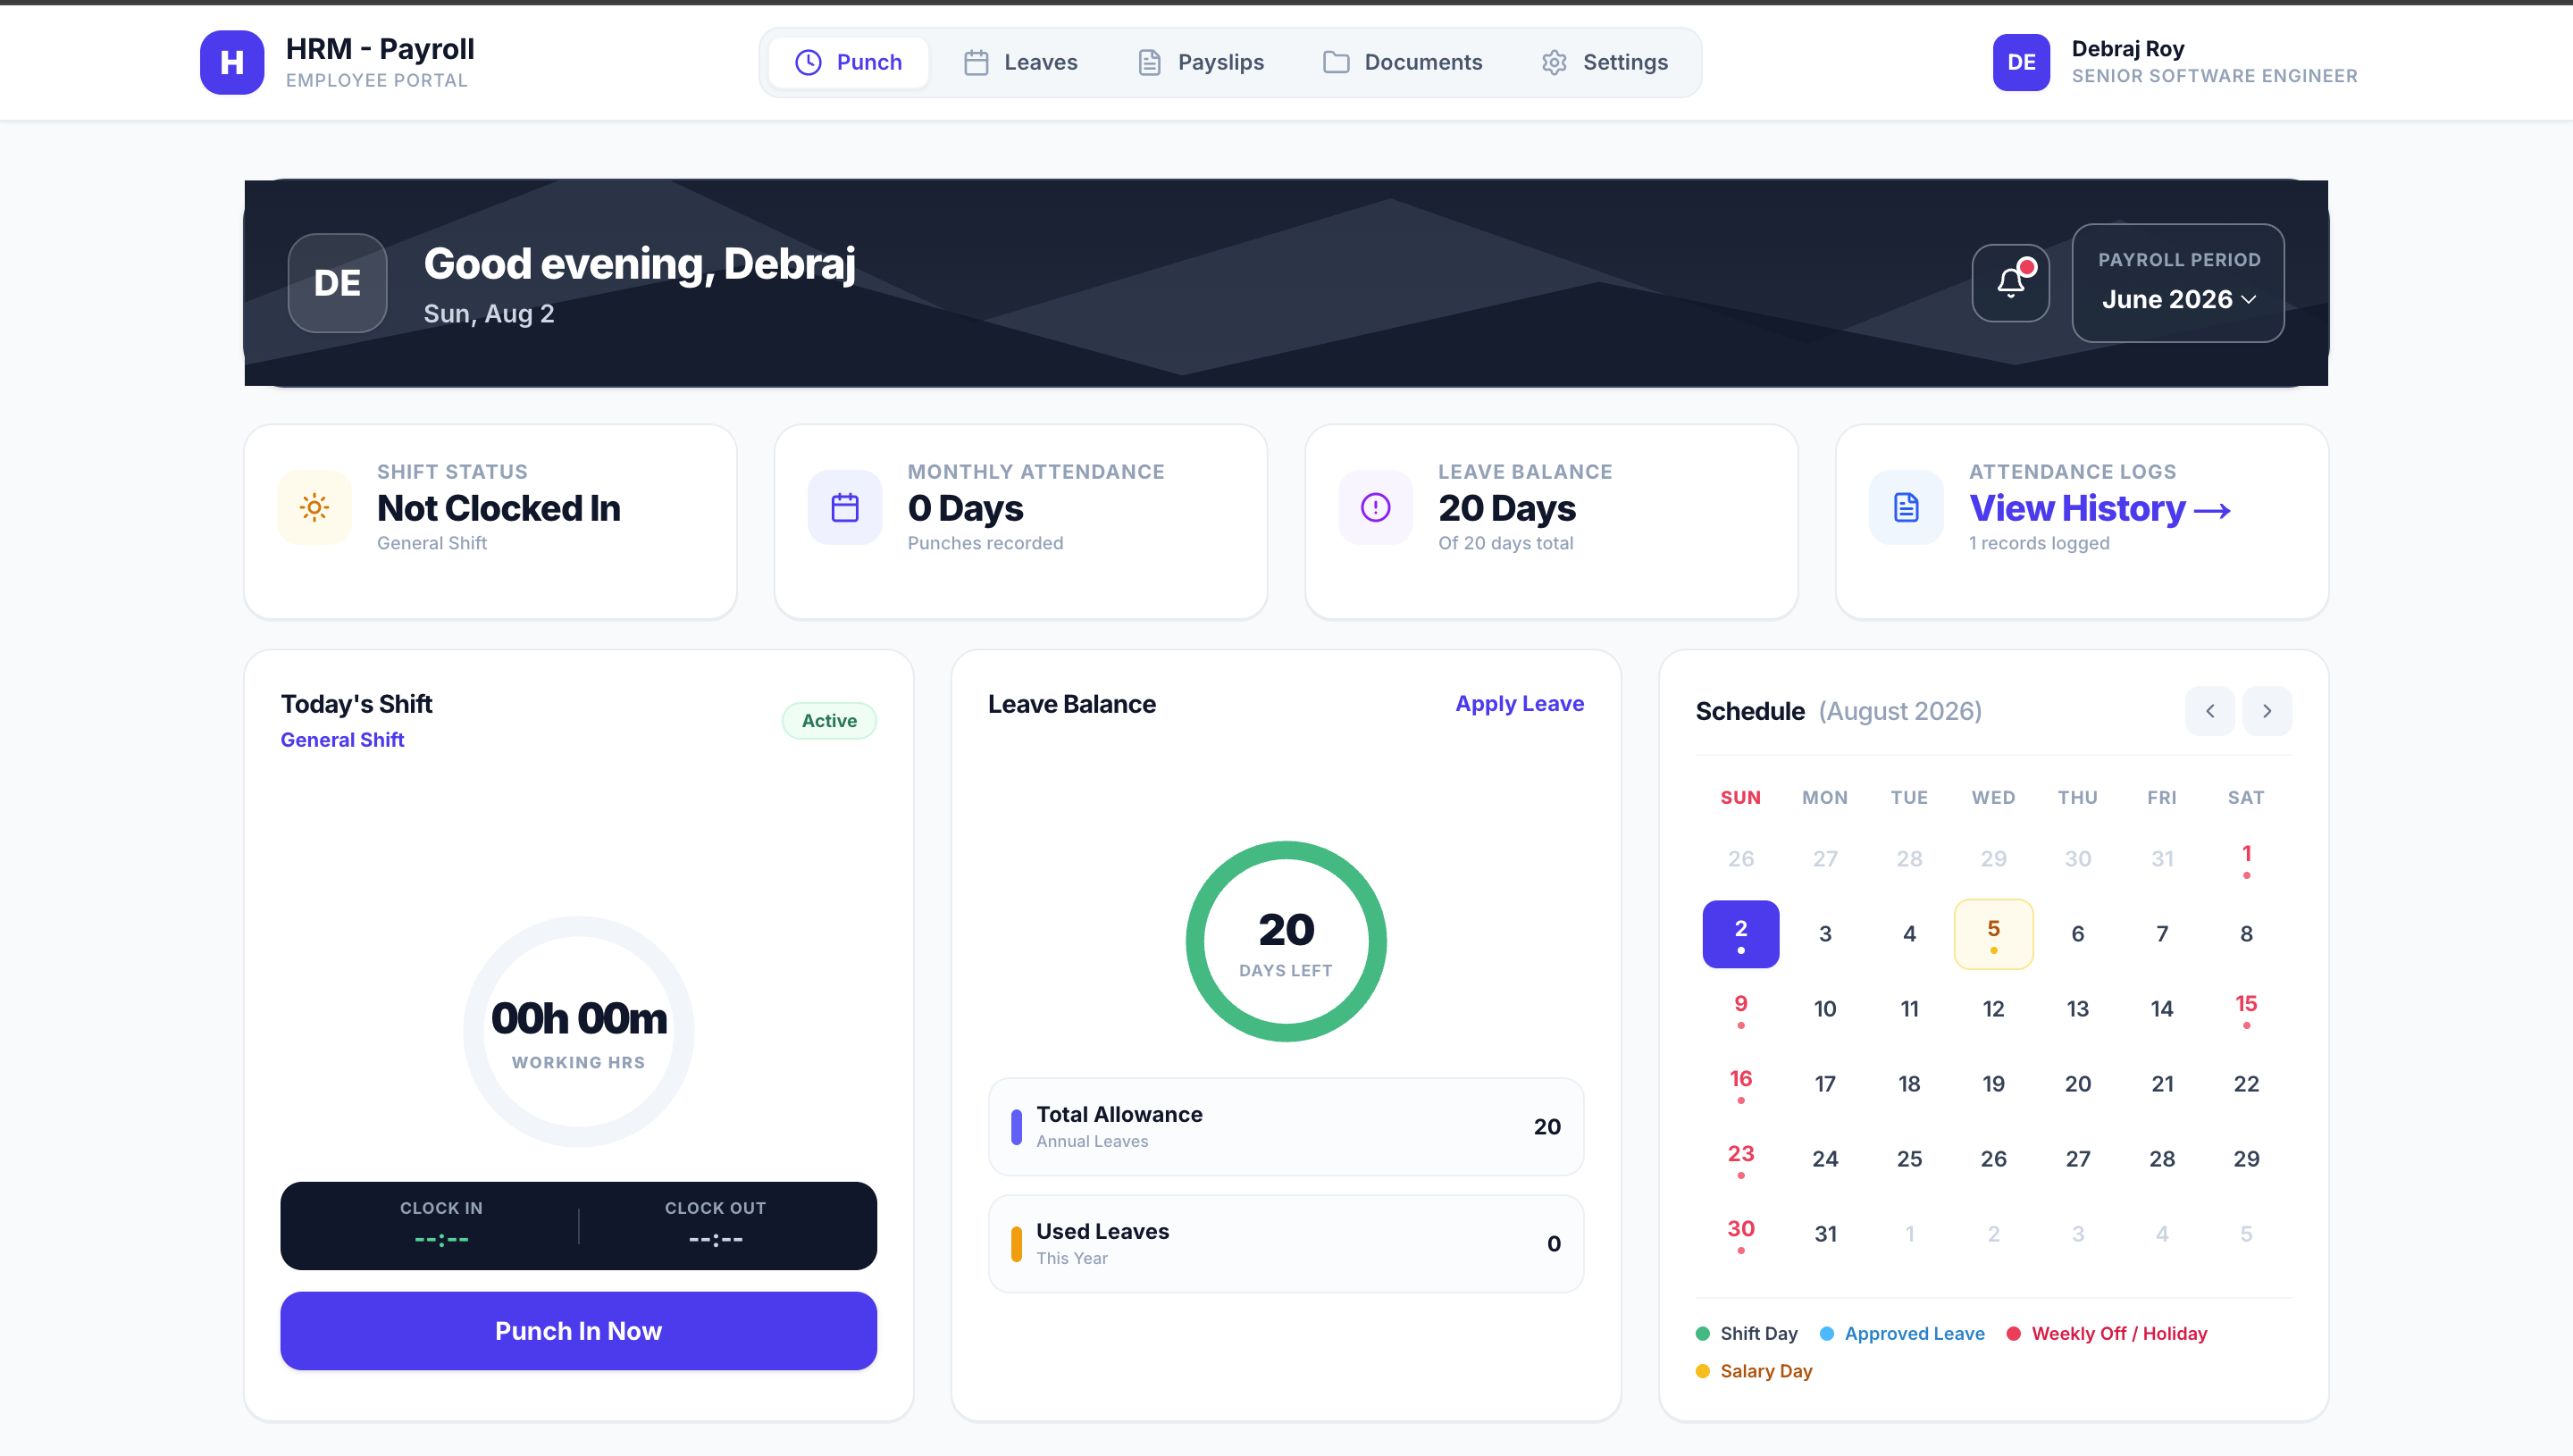The height and width of the screenshot is (1456, 2573).
Task: Click the DE avatar in top-right header
Action: pyautogui.click(x=2021, y=62)
